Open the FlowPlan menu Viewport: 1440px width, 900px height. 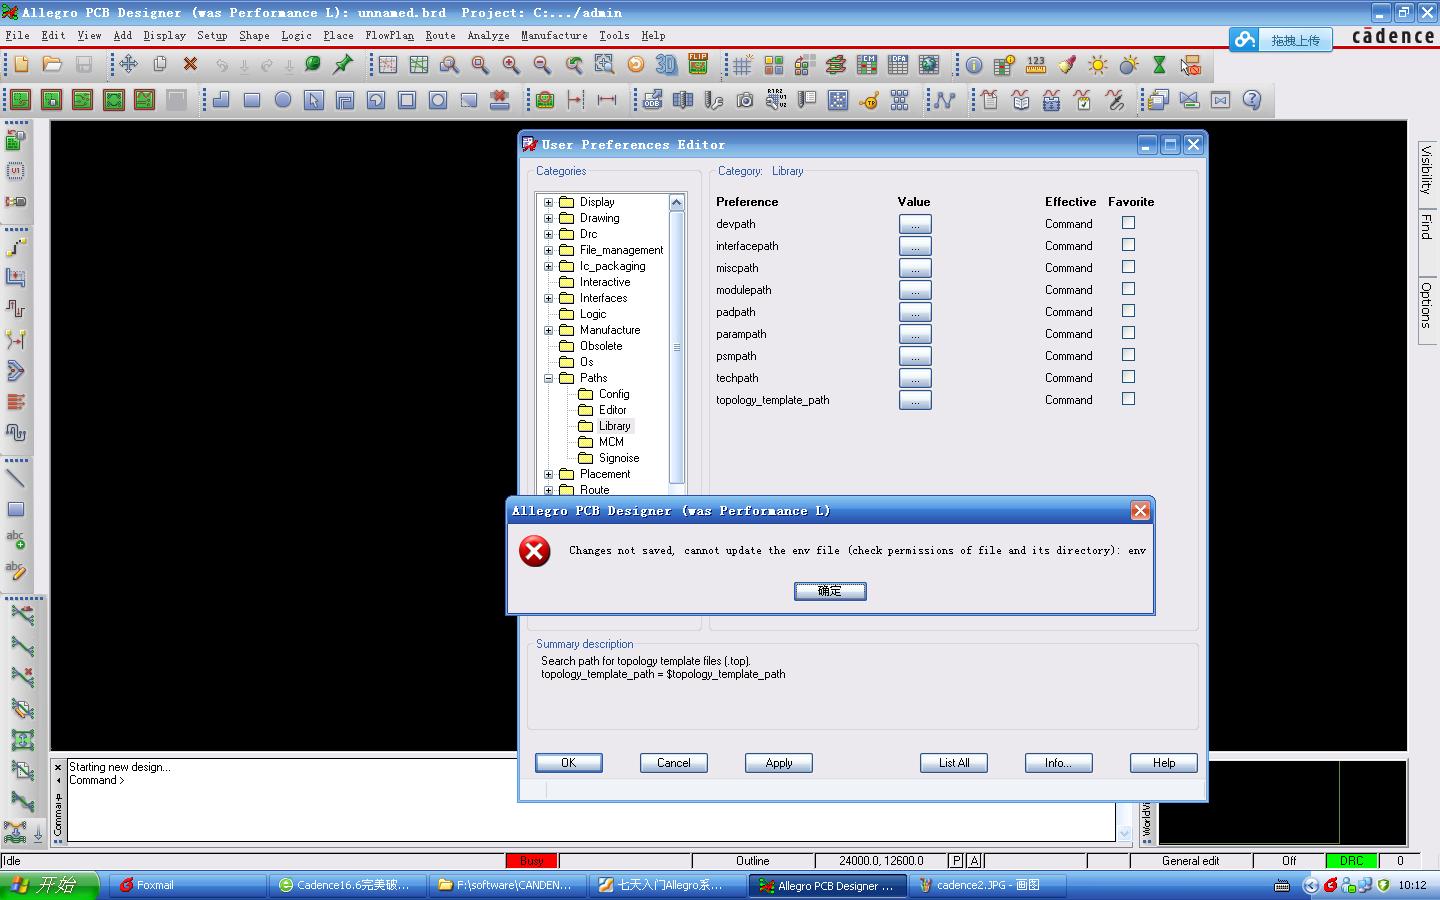click(x=389, y=35)
